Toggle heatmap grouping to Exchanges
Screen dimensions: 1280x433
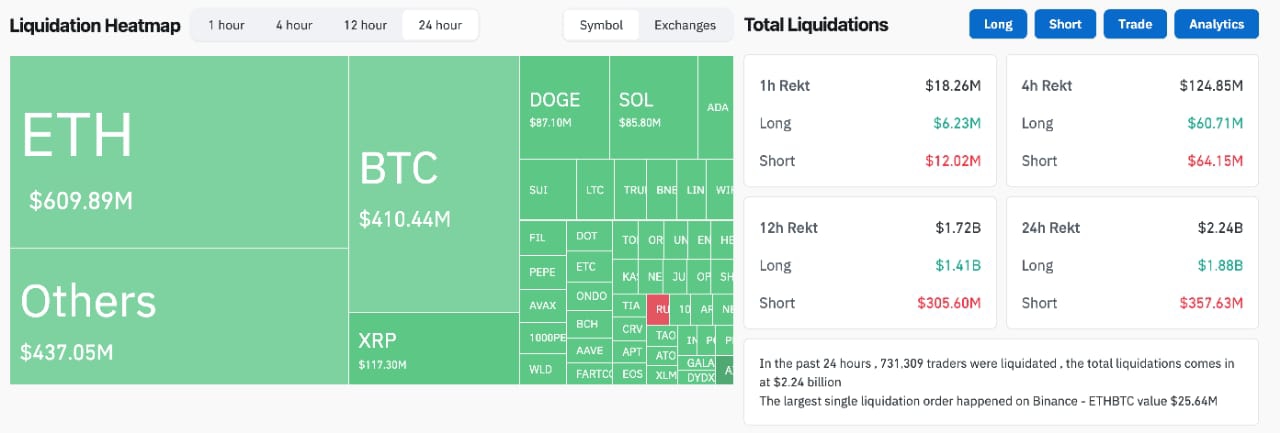pos(685,25)
